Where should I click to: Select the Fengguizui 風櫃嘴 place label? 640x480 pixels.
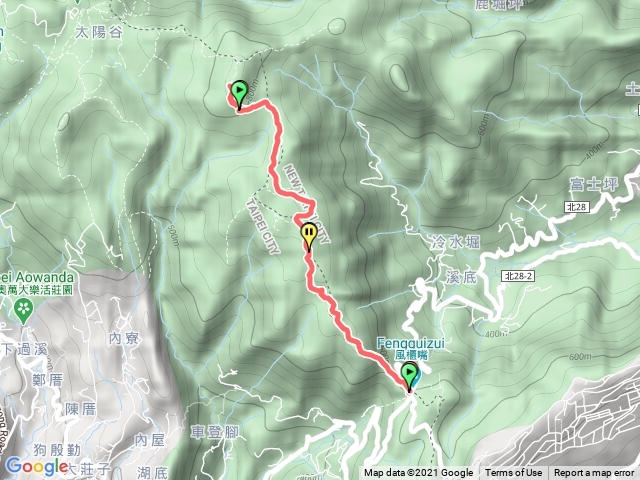click(411, 349)
